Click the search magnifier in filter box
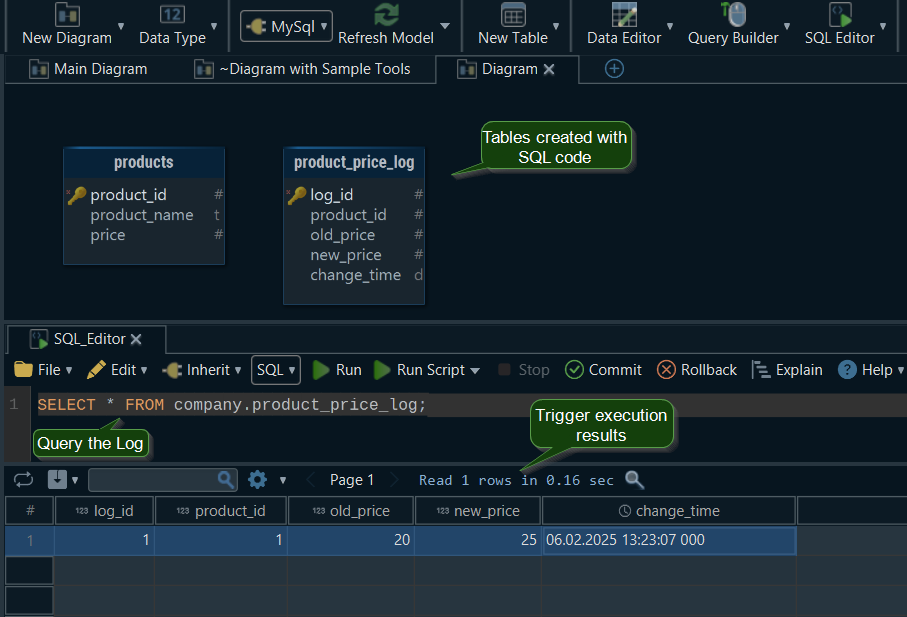The height and width of the screenshot is (617, 907). click(226, 479)
